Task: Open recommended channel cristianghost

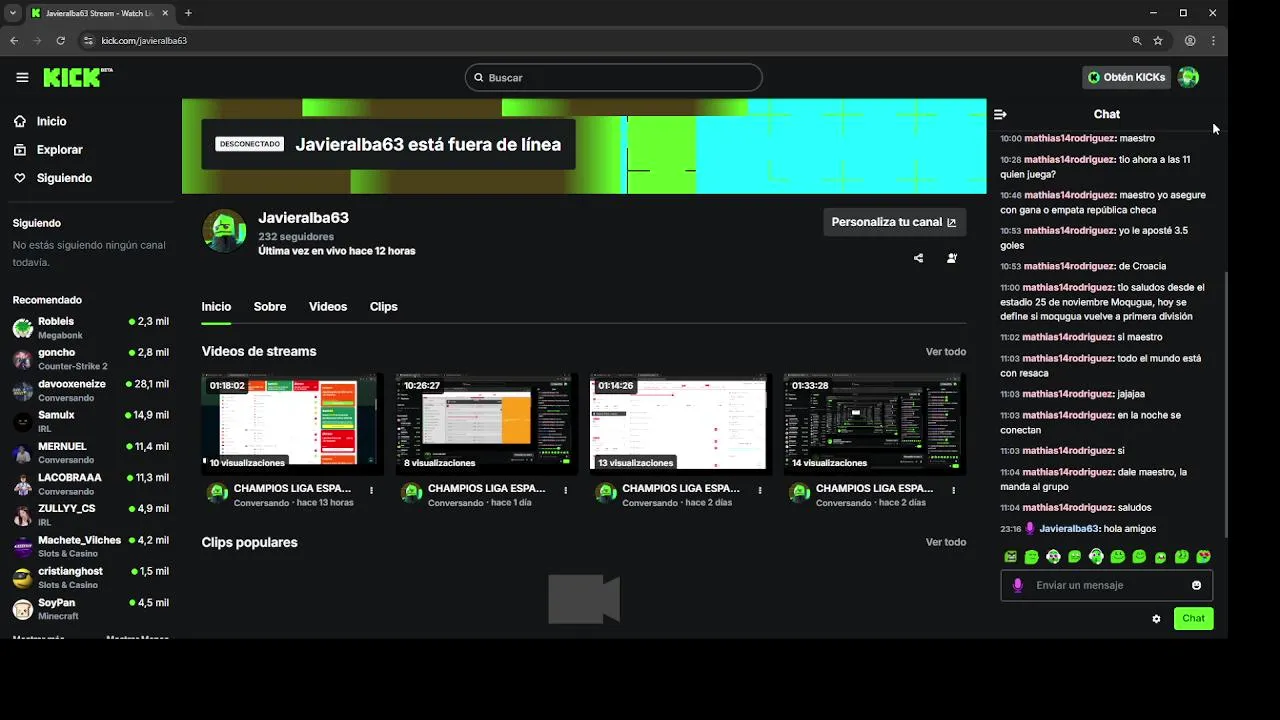Action: click(90, 578)
